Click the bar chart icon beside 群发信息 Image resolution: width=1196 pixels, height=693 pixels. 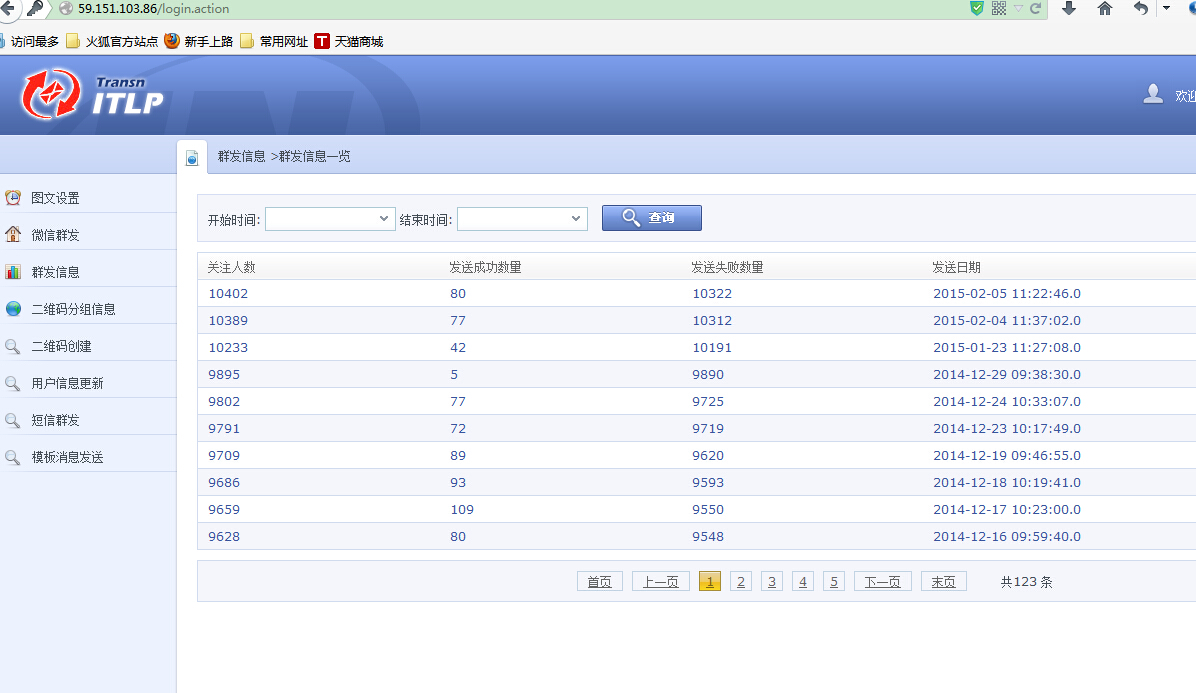point(13,272)
